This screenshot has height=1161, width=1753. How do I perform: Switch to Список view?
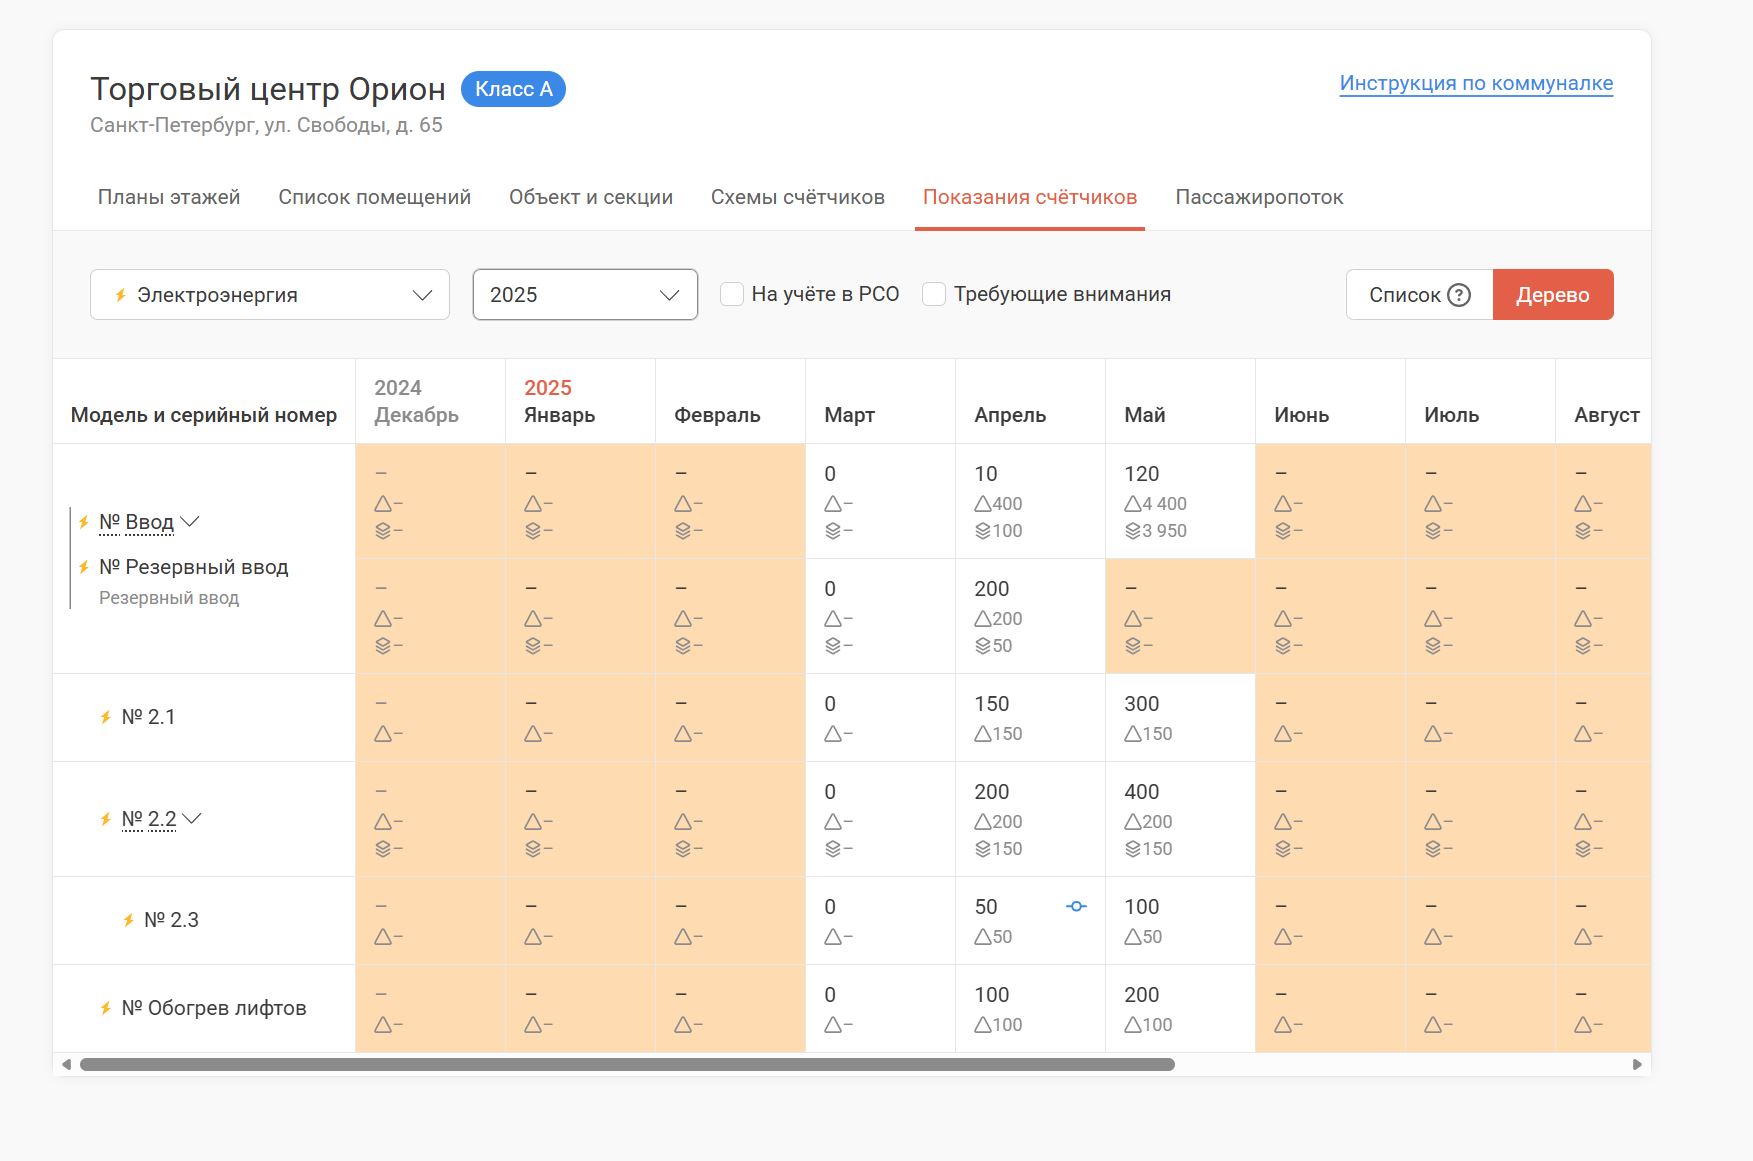(x=1419, y=295)
